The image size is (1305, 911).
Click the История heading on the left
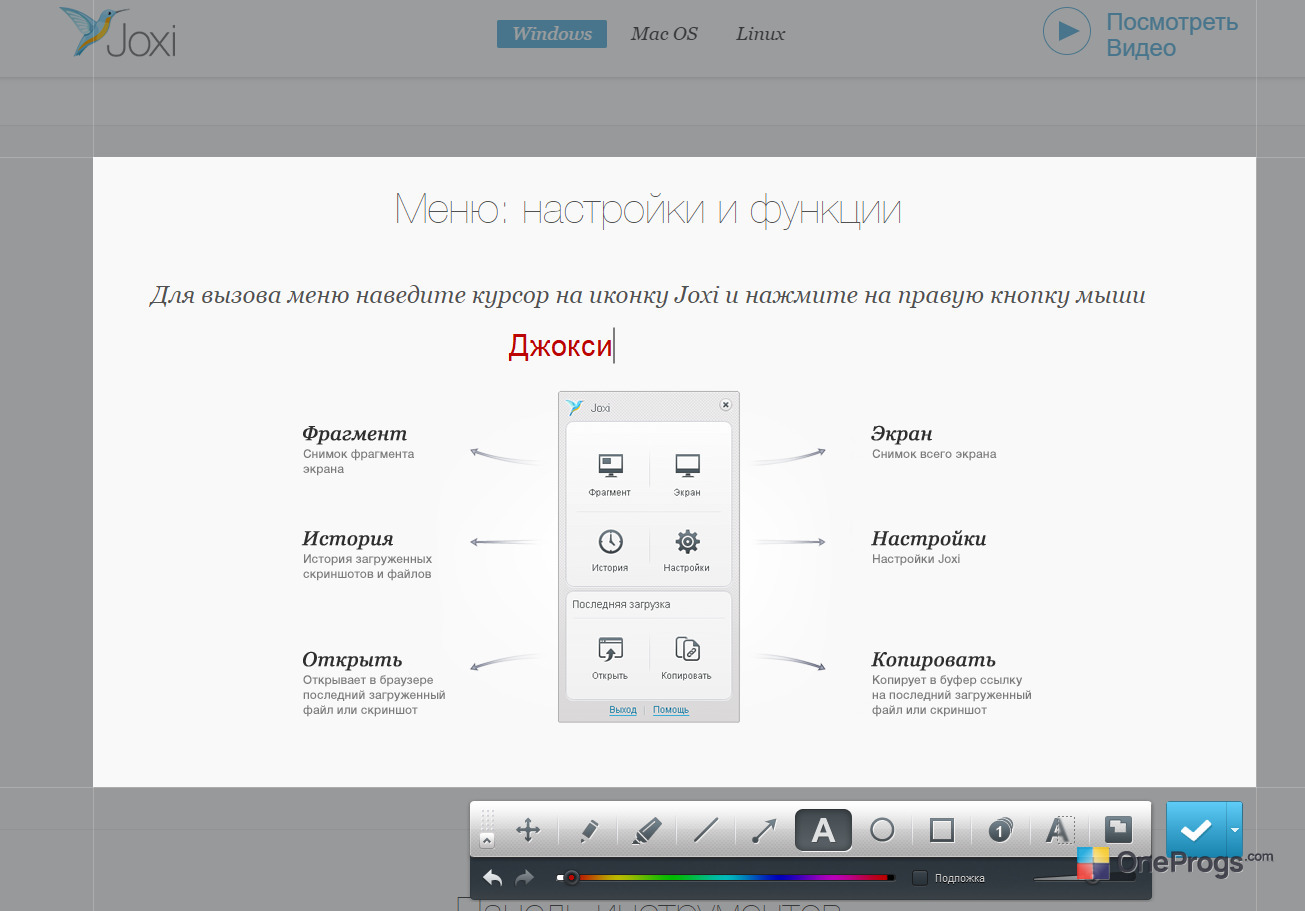pos(348,539)
